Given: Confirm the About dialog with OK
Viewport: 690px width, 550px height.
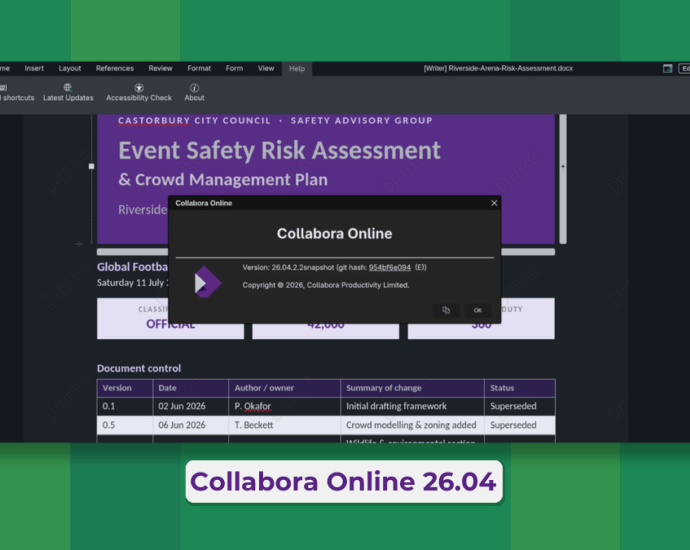Looking at the screenshot, I should pos(478,310).
